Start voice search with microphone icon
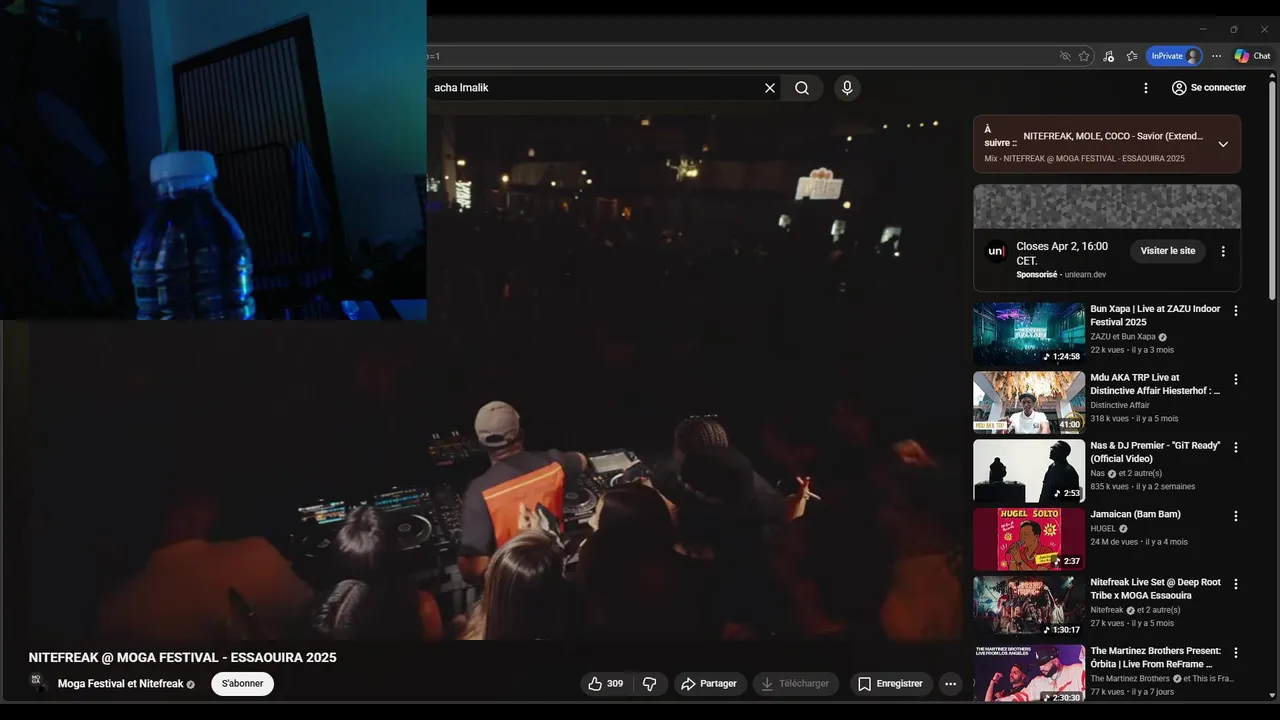1280x720 pixels. (x=847, y=88)
